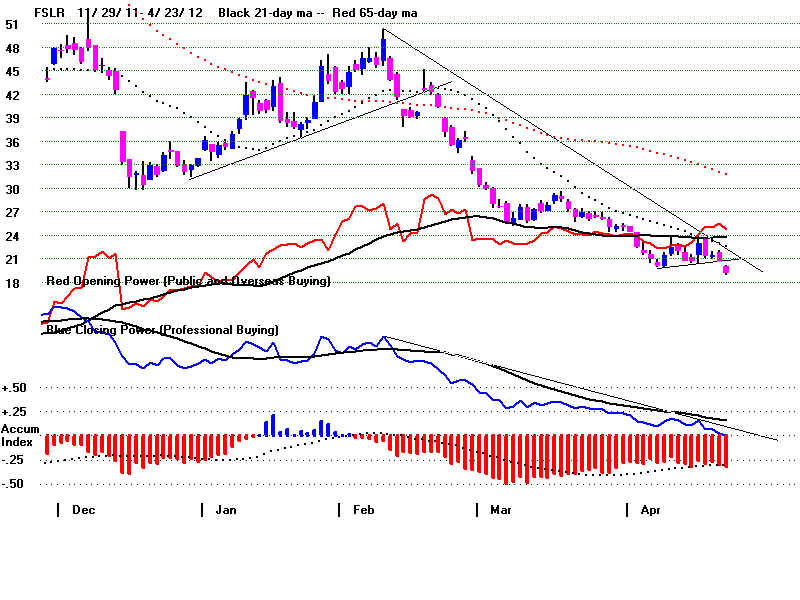The image size is (800, 600).
Task: Click the Jan month marker on the time axis
Action: click(x=228, y=509)
